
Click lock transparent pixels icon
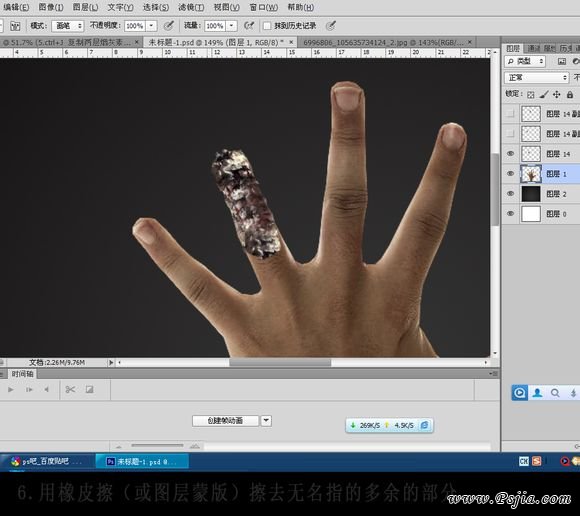[x=530, y=95]
